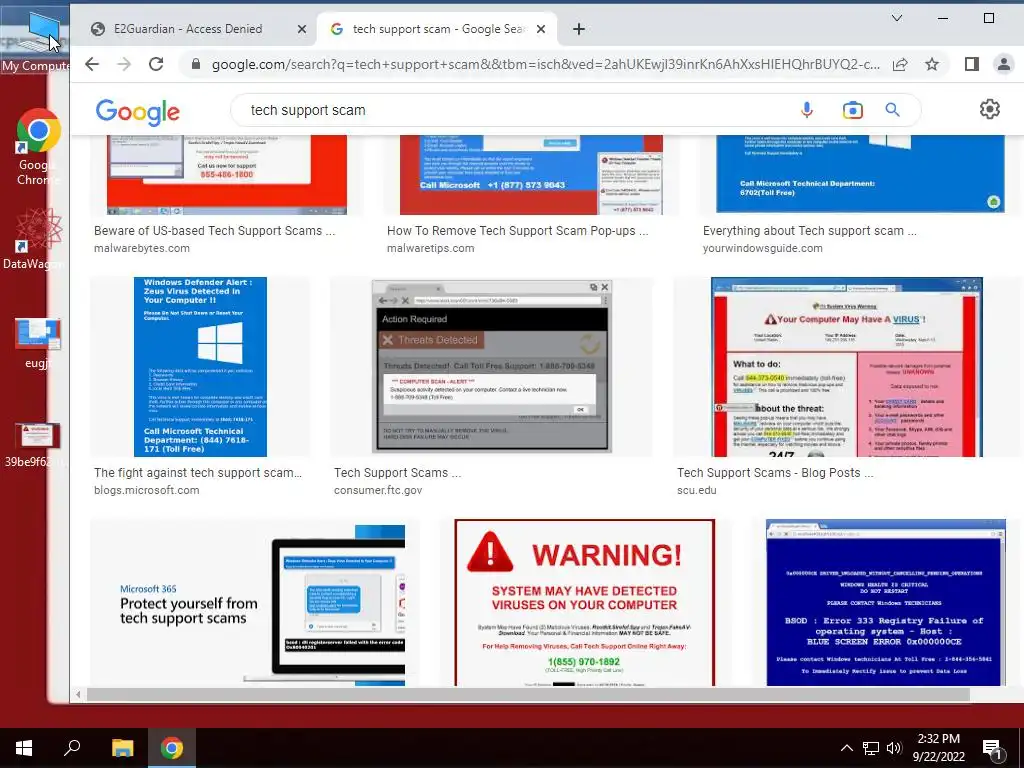Select the My Computer desktop icon
1024x768 pixels.
(x=35, y=39)
